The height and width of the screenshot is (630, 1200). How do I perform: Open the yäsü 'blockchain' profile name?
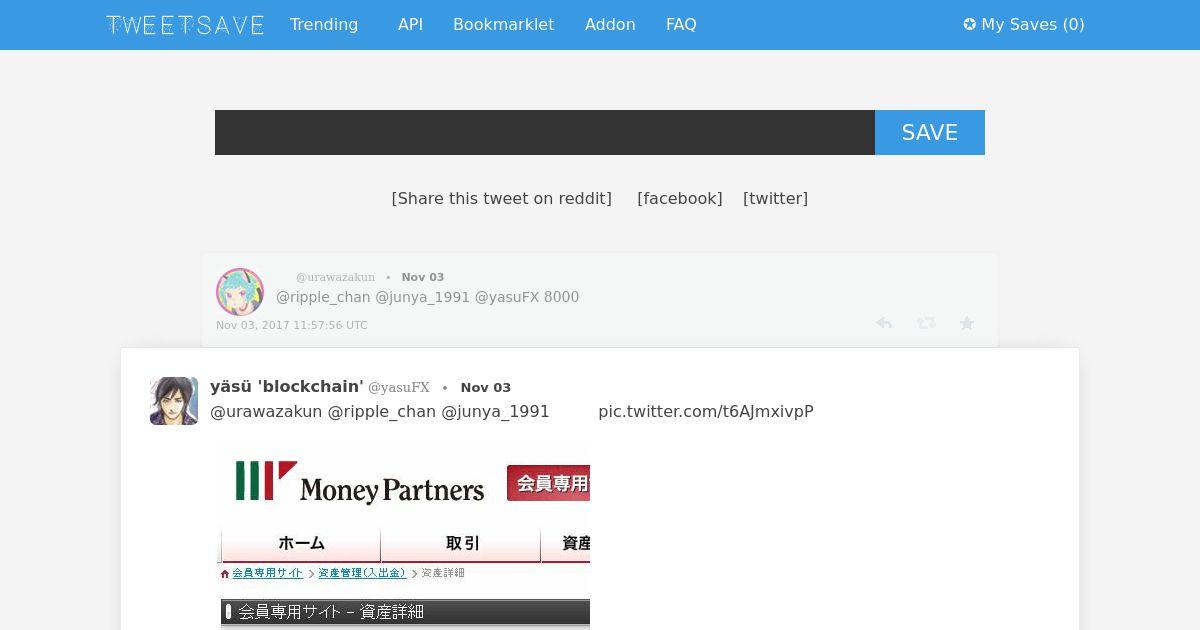287,387
